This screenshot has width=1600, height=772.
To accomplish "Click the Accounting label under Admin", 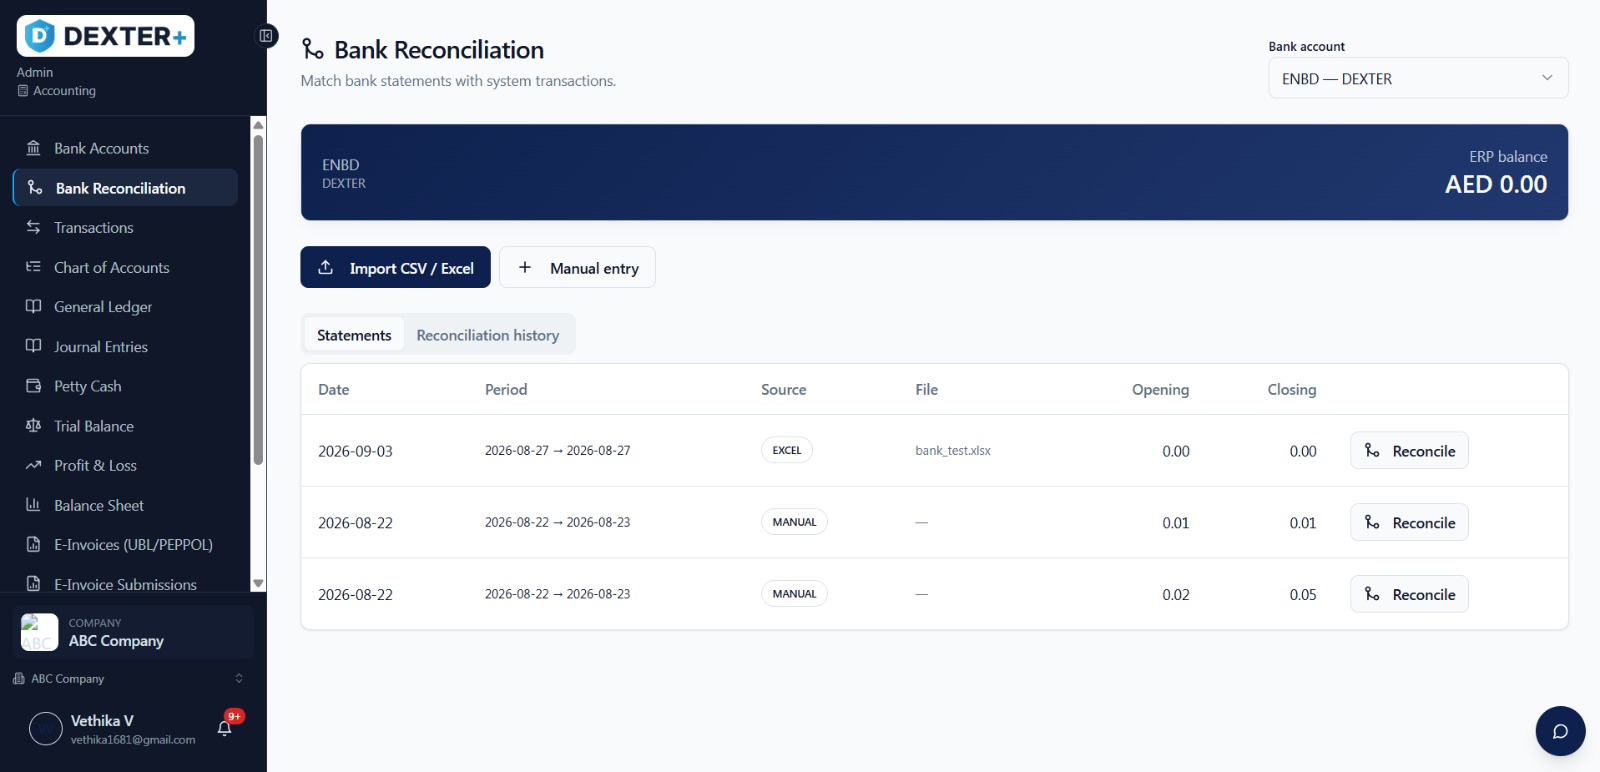I will tap(64, 91).
